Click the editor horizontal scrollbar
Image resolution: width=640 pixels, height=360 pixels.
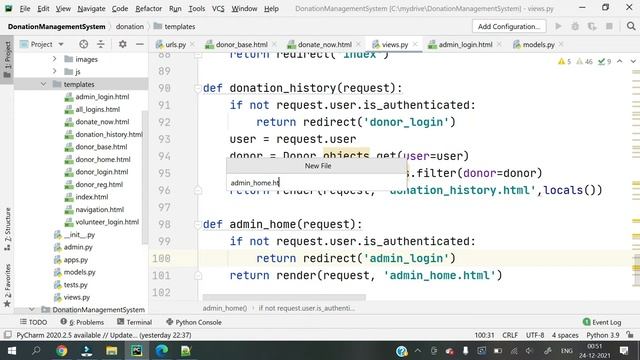click(284, 298)
